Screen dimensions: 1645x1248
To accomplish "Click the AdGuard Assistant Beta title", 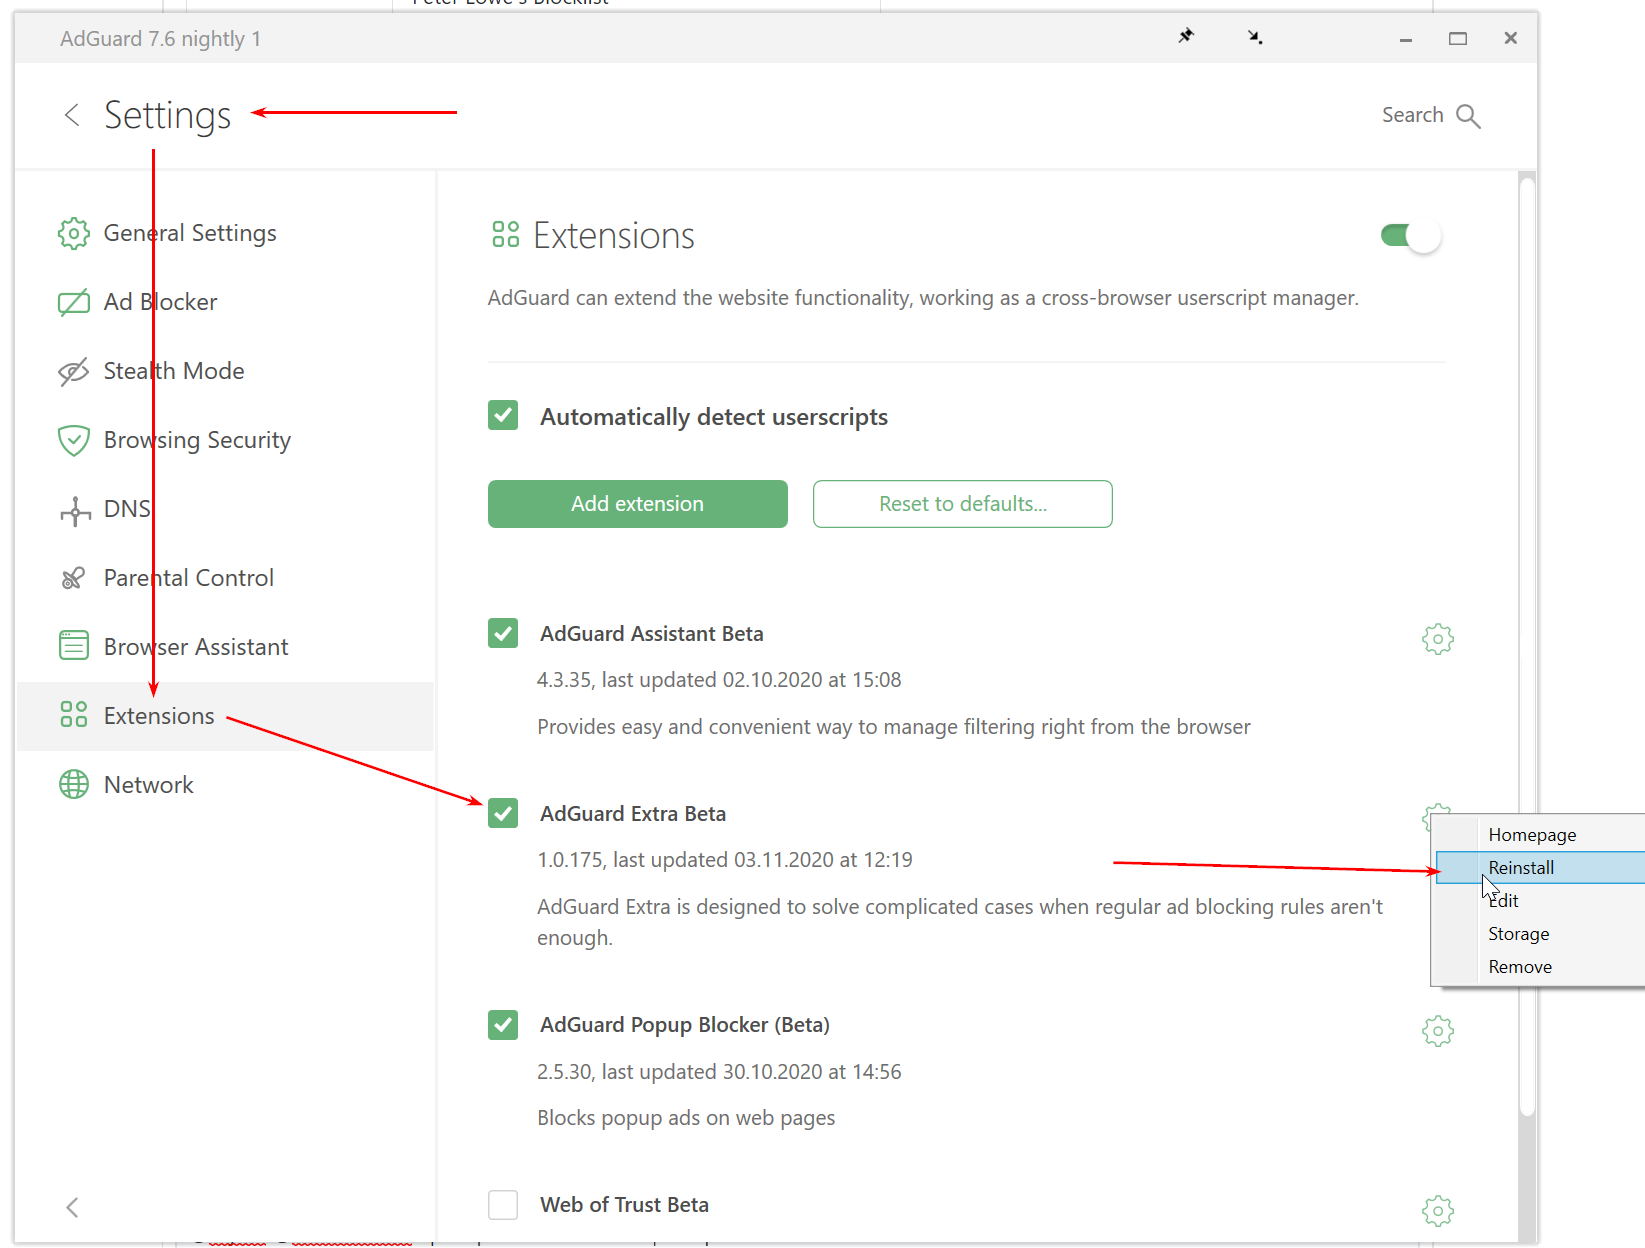I will (652, 634).
